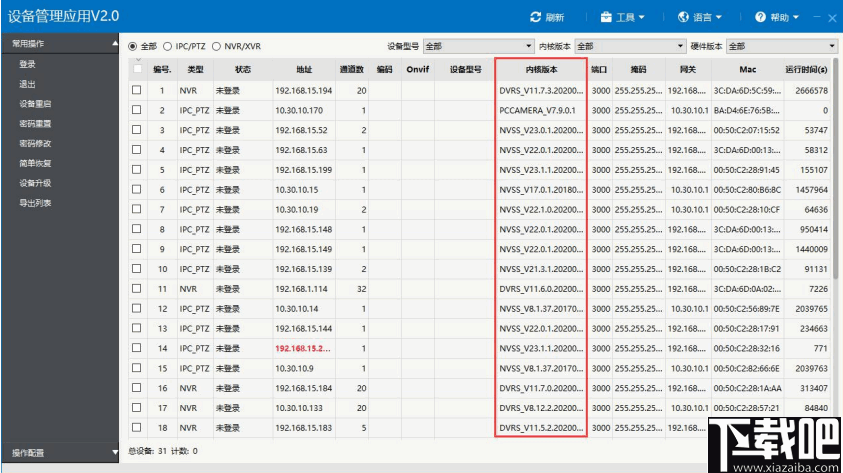Click the red address 192.168.15.2... cell

tap(303, 348)
